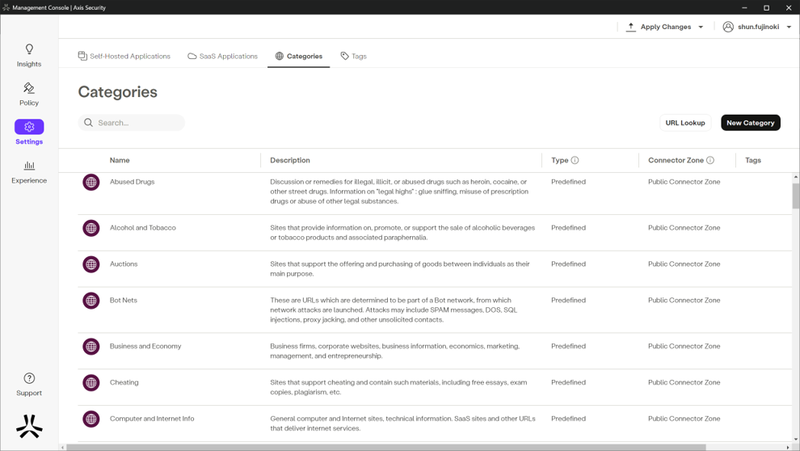
Task: Click the Business and Economy description text
Action: [395, 351]
